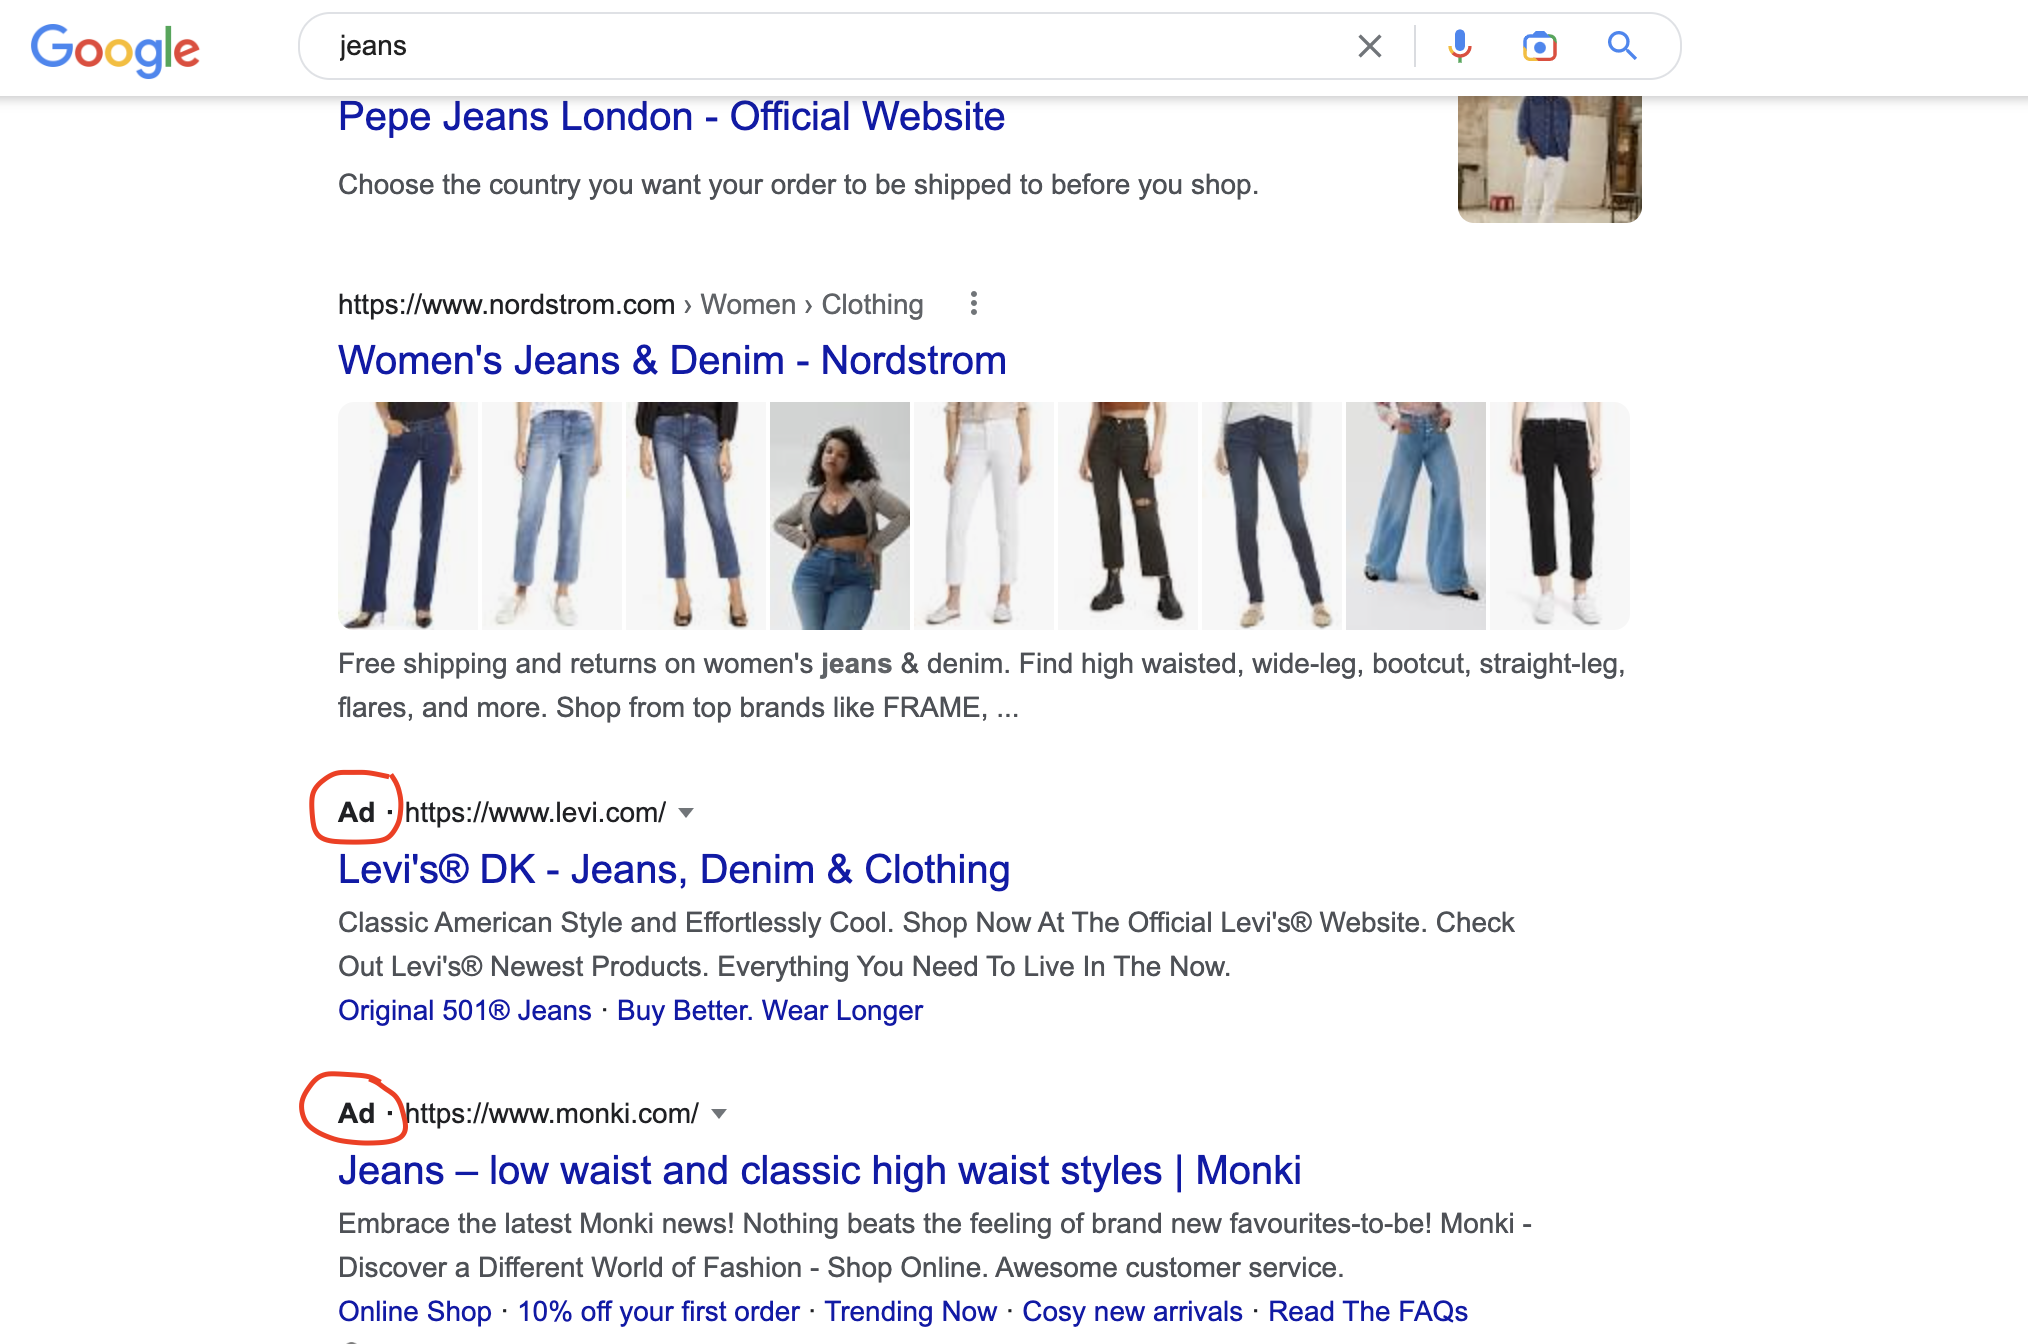This screenshot has height=1344, width=2028.
Task: Follow the 10% off your first order sitelink
Action: (x=658, y=1311)
